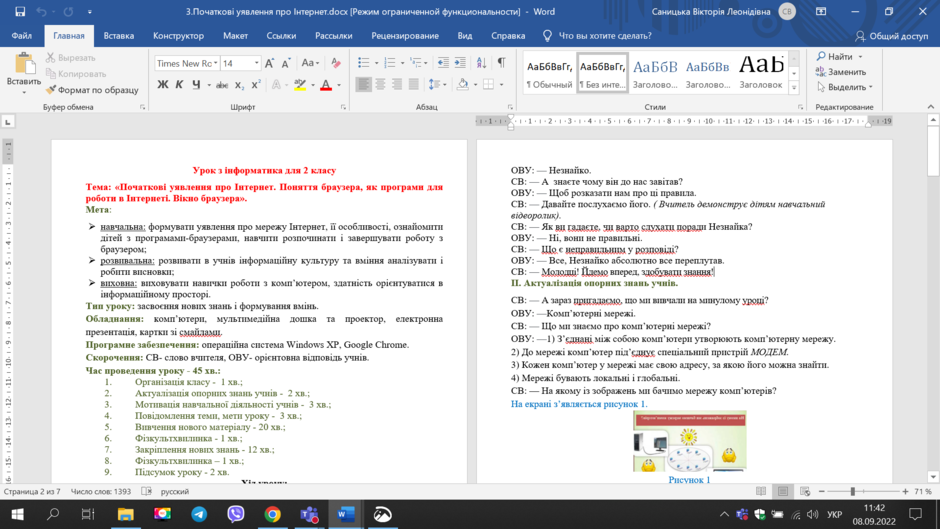Click the bulleted list icon

[363, 63]
